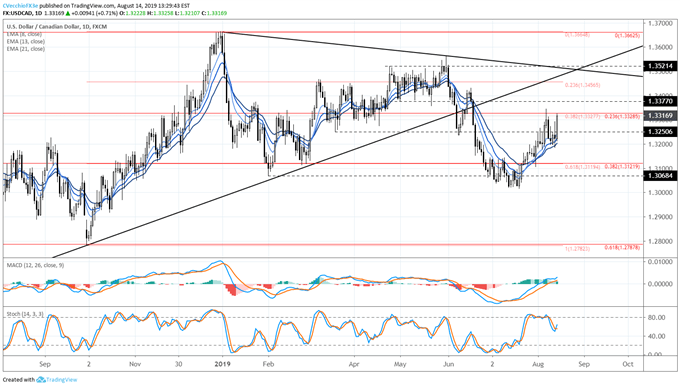Click the Aug marker on time axis
Viewport: 680px width, 387px height.
click(x=538, y=364)
